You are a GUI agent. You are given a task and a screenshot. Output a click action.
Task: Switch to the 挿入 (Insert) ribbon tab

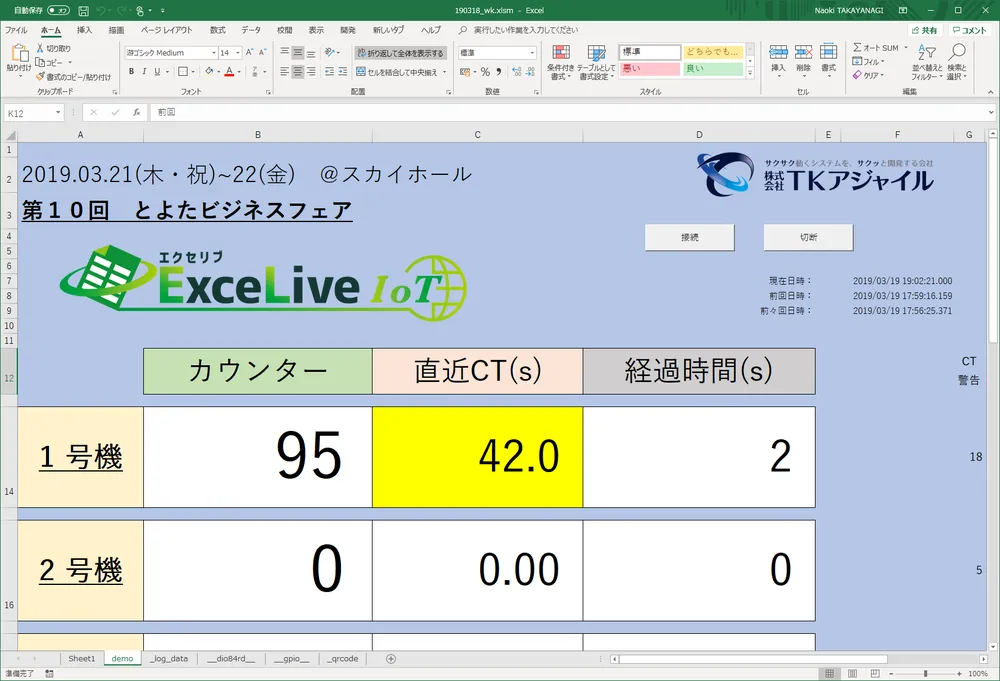(84, 30)
